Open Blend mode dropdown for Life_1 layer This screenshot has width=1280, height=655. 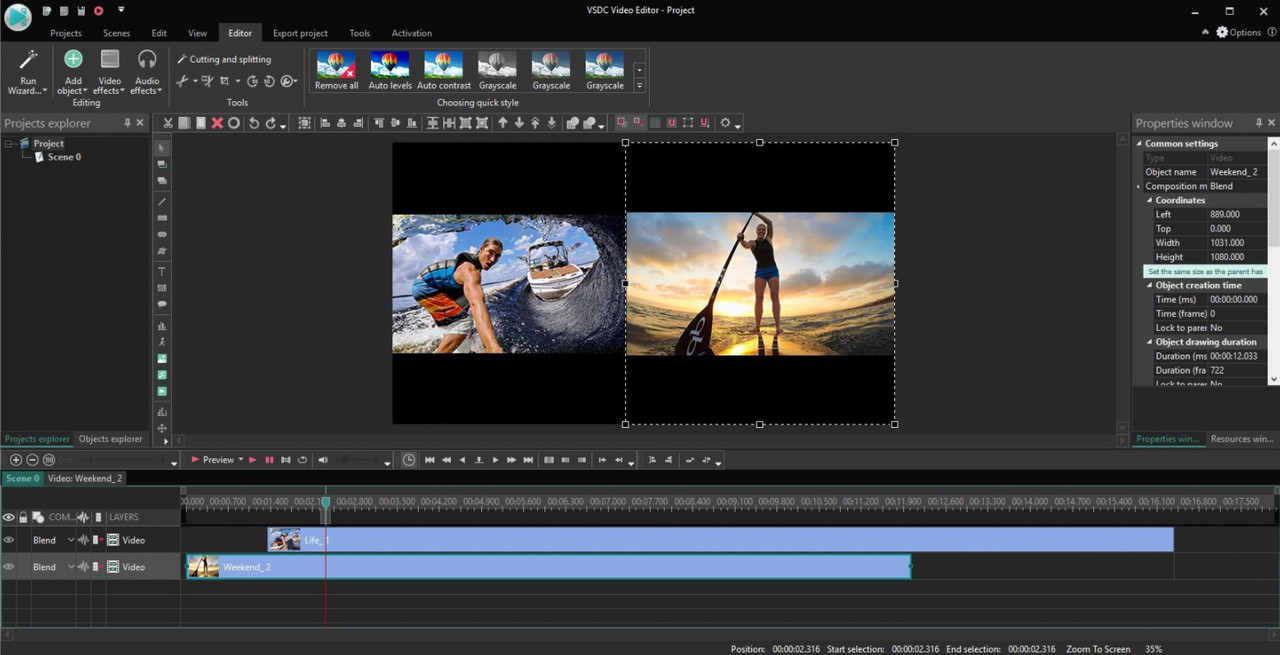(x=71, y=540)
